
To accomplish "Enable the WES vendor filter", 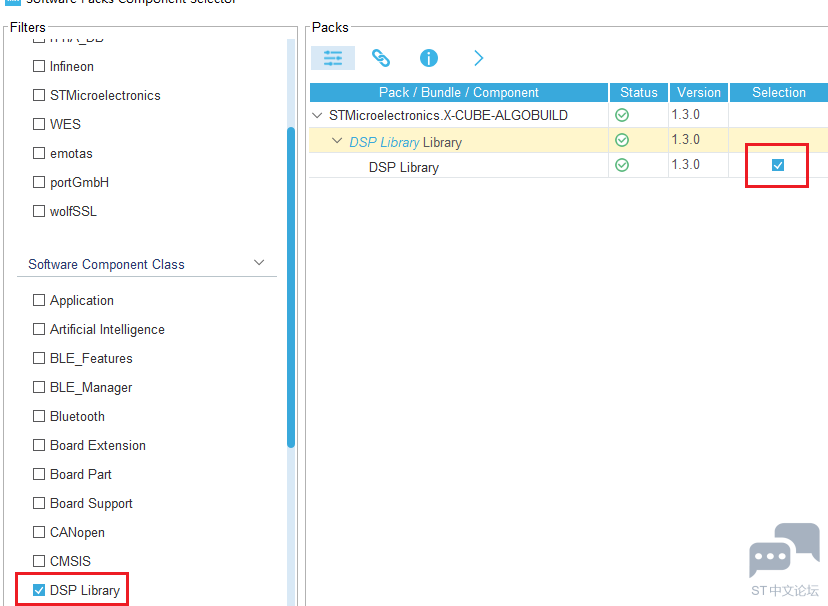I will click(39, 124).
